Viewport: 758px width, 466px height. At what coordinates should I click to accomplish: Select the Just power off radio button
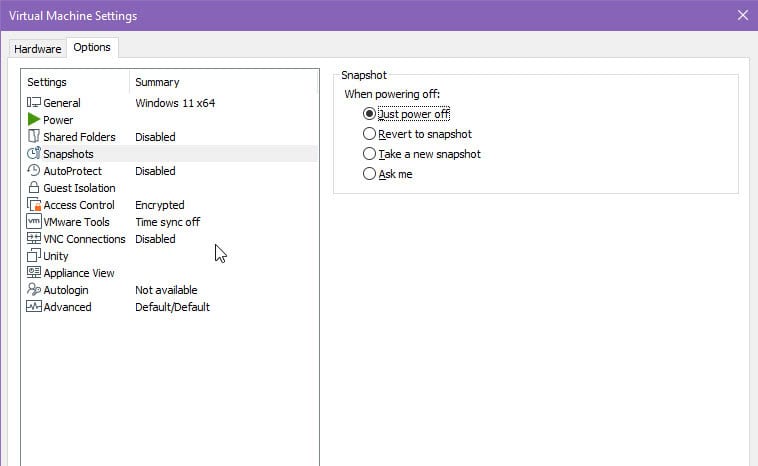point(370,114)
